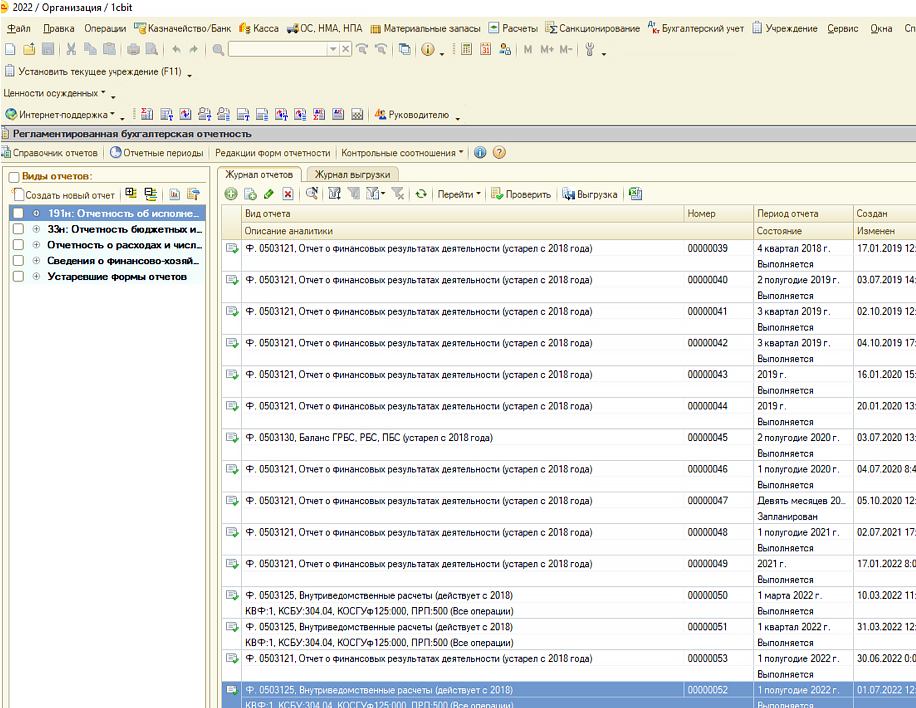Click the main toolbar search input field
916x708 pixels.
tap(278, 50)
